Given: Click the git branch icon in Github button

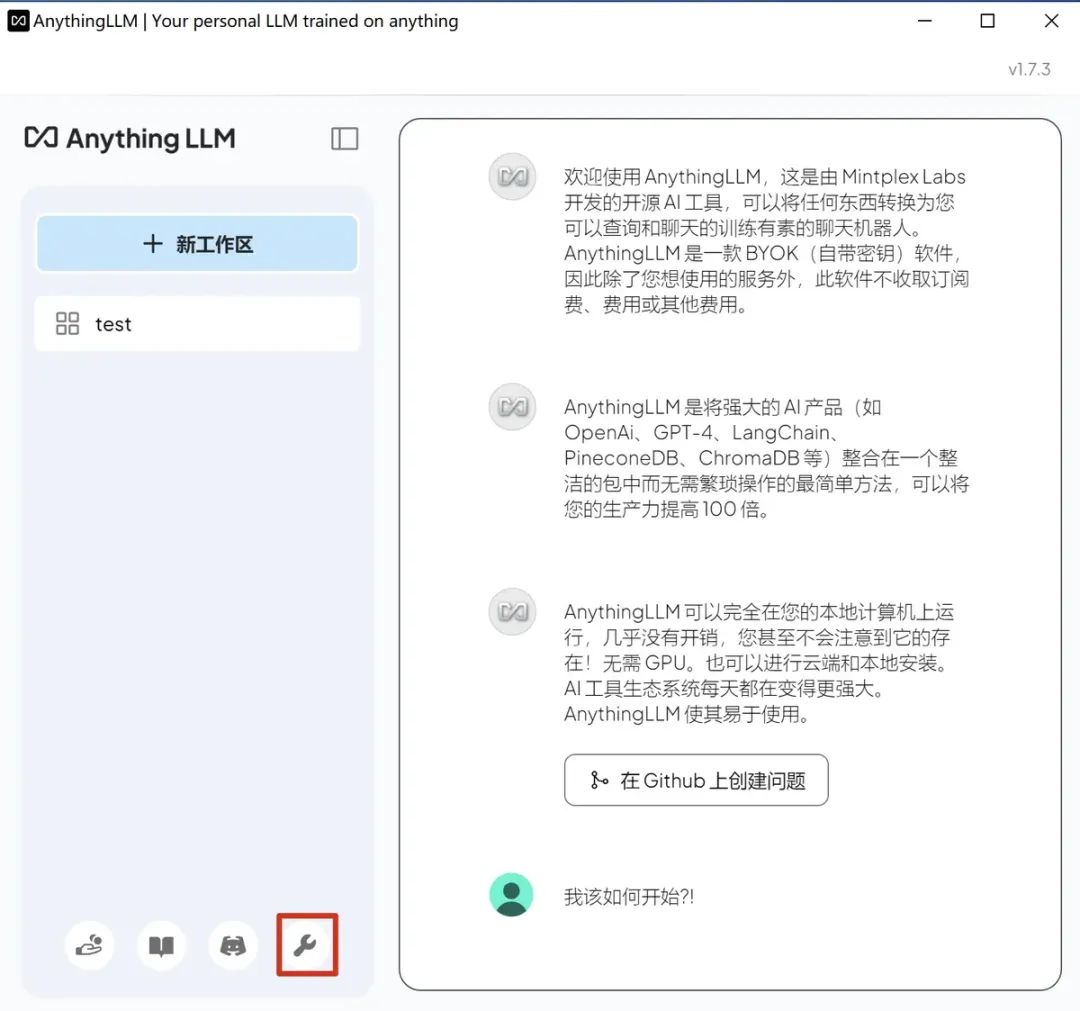Looking at the screenshot, I should tap(599, 780).
